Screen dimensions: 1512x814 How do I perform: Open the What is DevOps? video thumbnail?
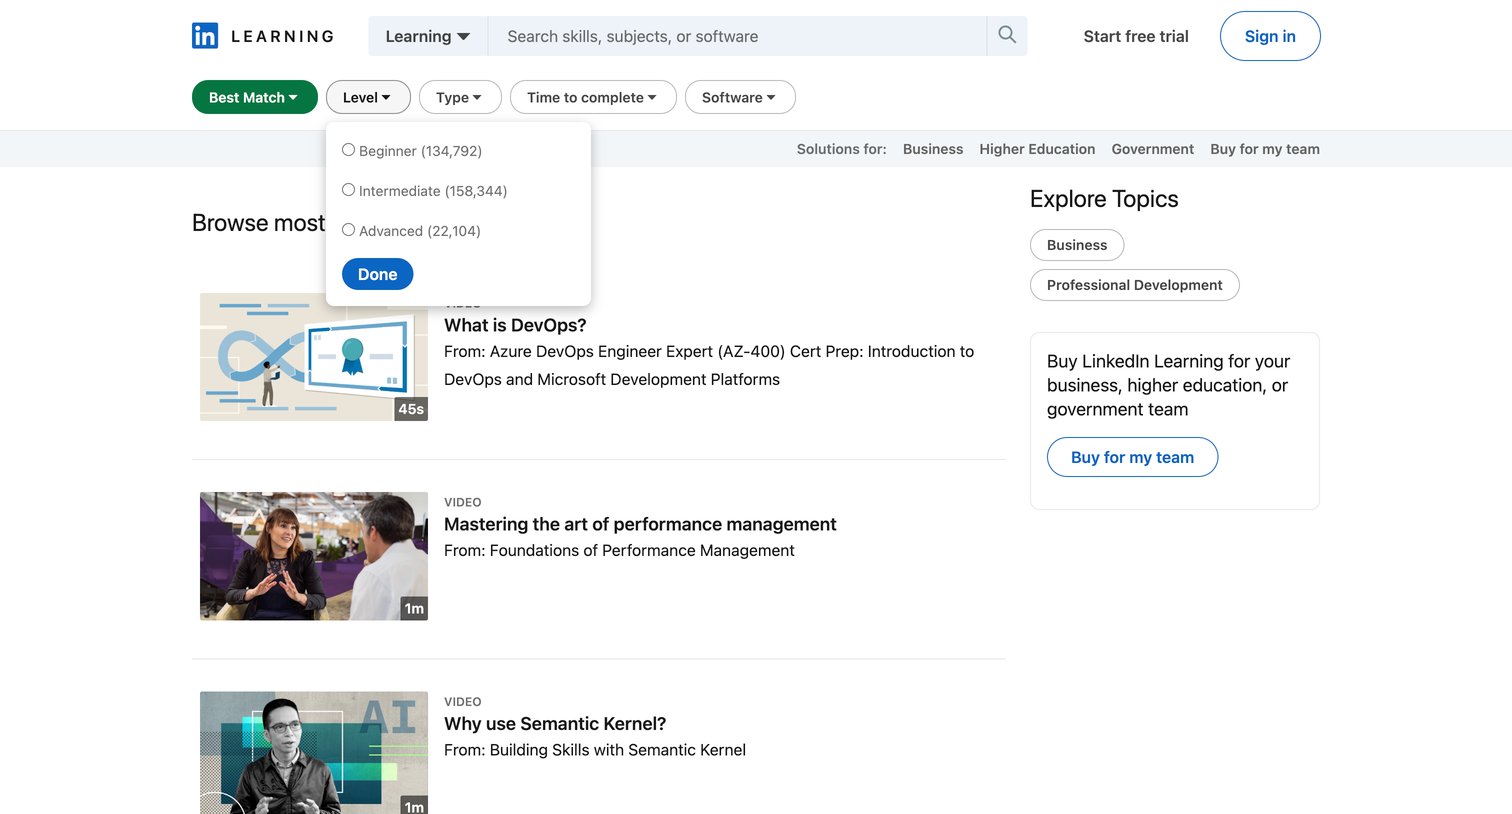(314, 357)
